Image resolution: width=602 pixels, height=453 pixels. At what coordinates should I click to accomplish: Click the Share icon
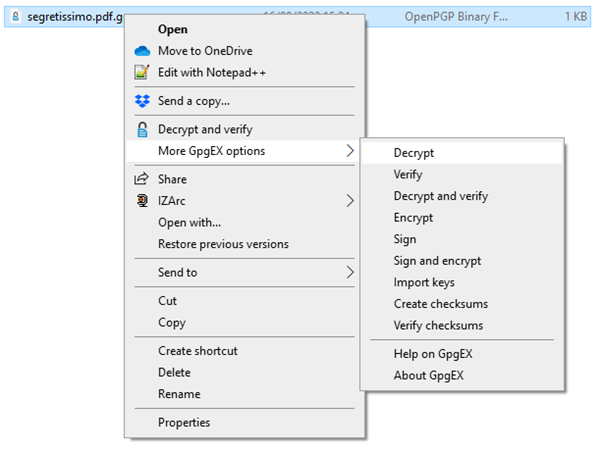pos(141,179)
